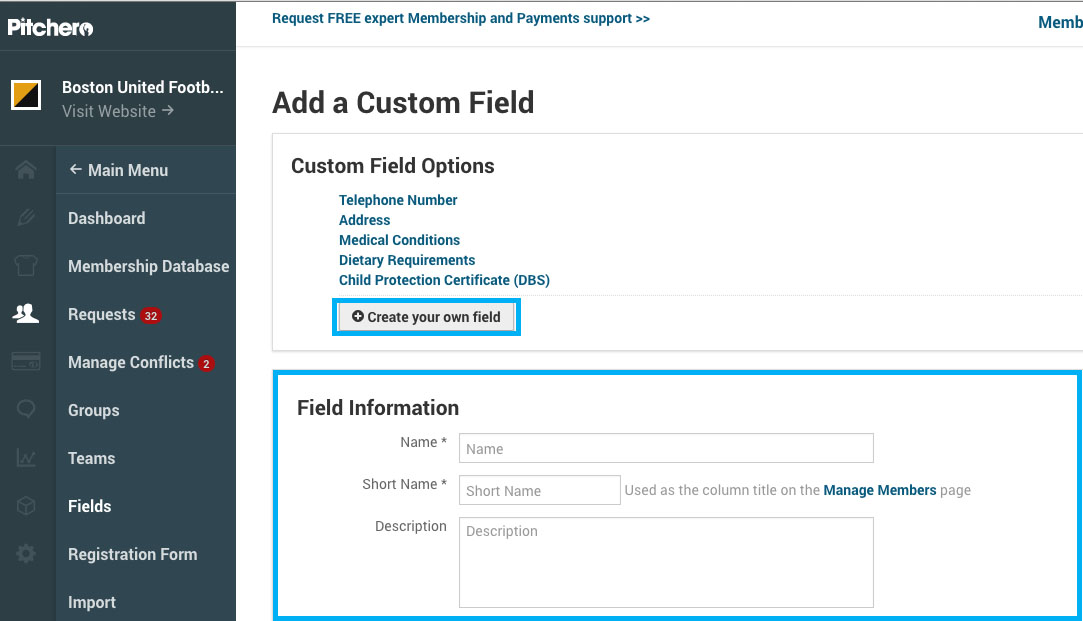The height and width of the screenshot is (621, 1083).
Task: Open the shirt kit sidebar icon
Action: (x=26, y=266)
